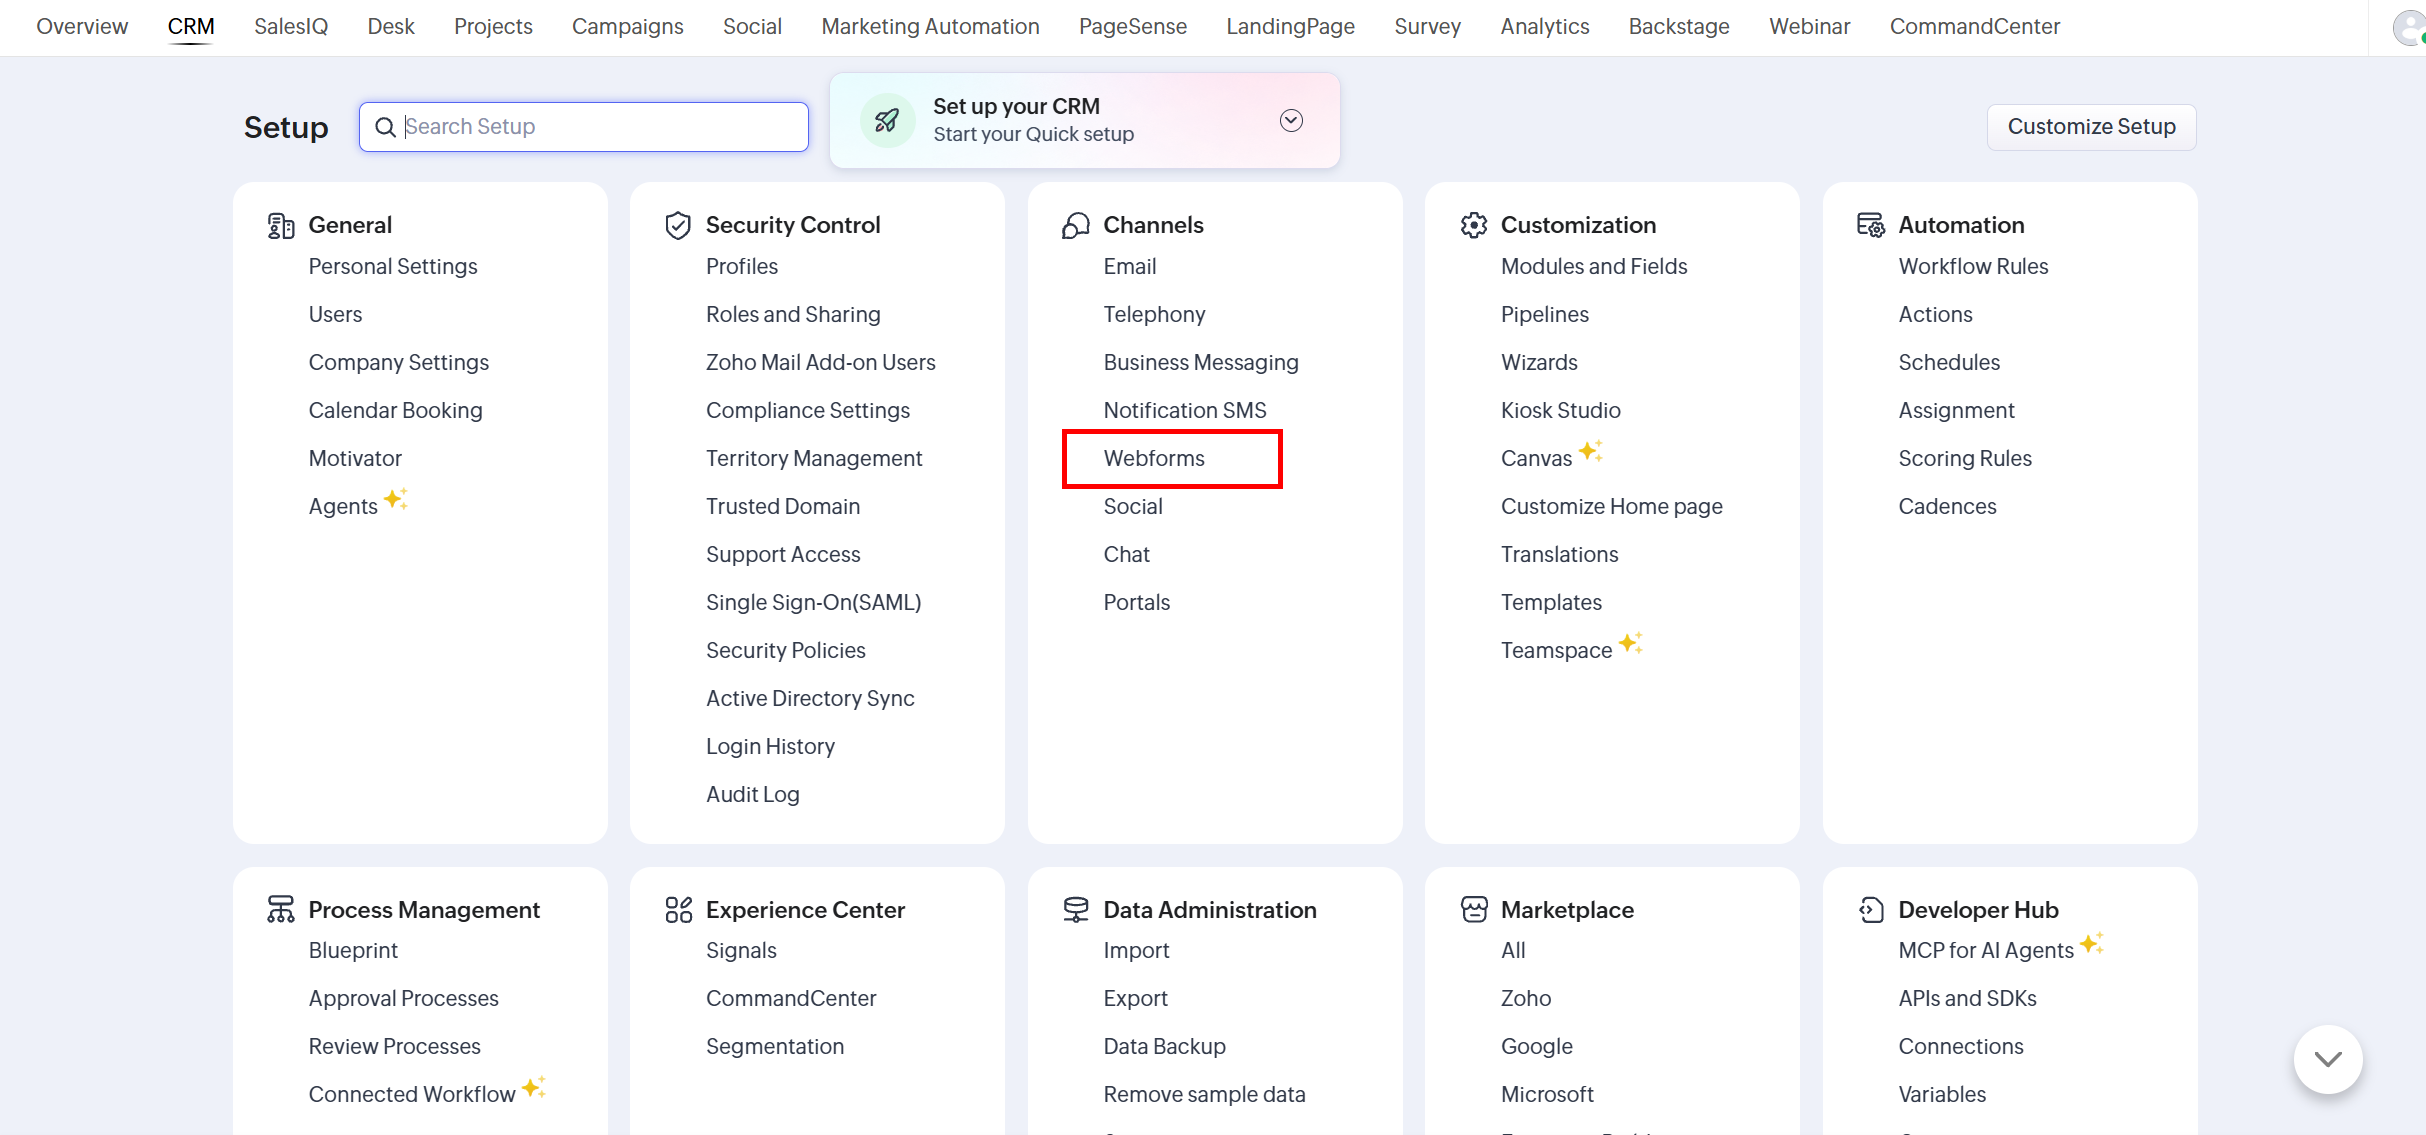Screen dimensions: 2426x1135
Task: Open the Webforms link under Channels
Action: (1154, 458)
